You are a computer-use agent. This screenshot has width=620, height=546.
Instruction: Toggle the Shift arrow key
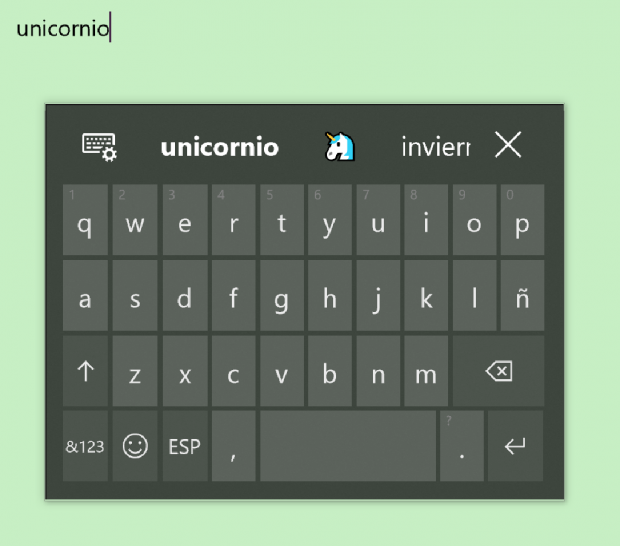click(85, 371)
